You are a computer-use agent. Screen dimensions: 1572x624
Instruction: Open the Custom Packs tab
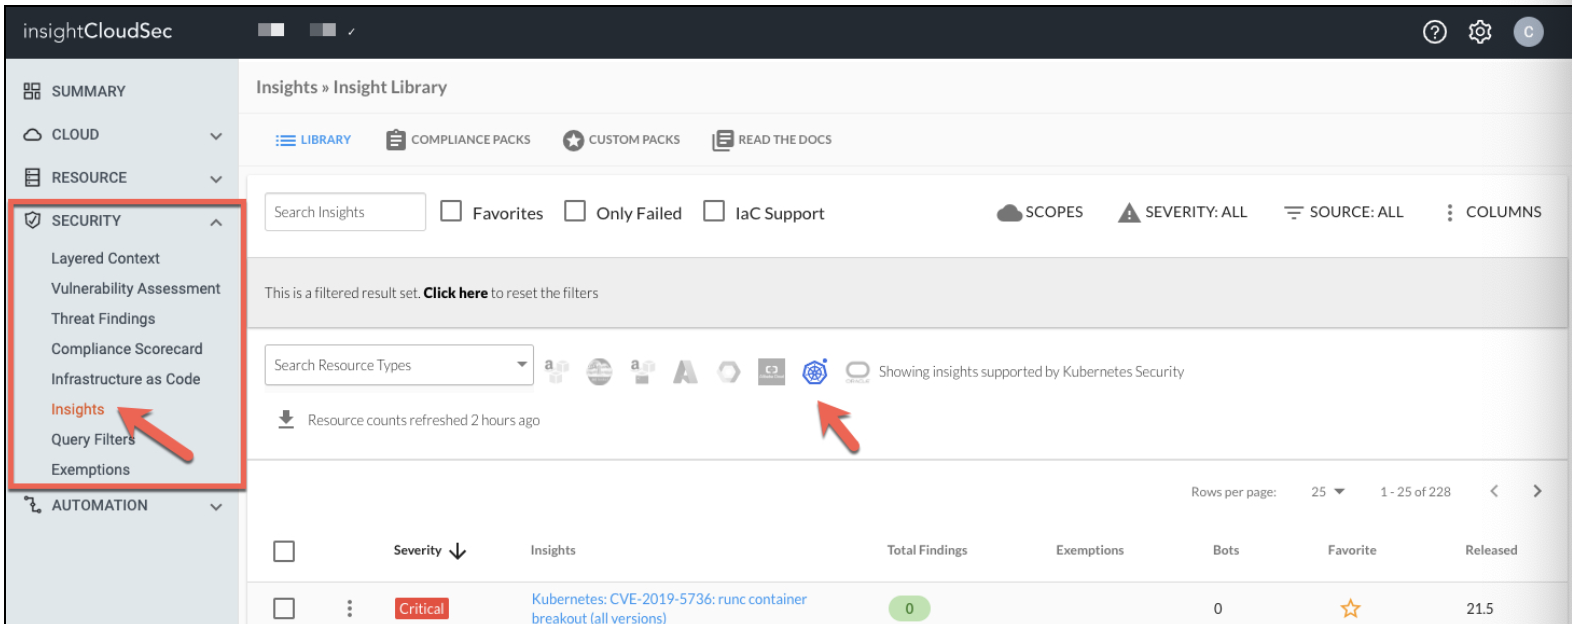tap(621, 140)
